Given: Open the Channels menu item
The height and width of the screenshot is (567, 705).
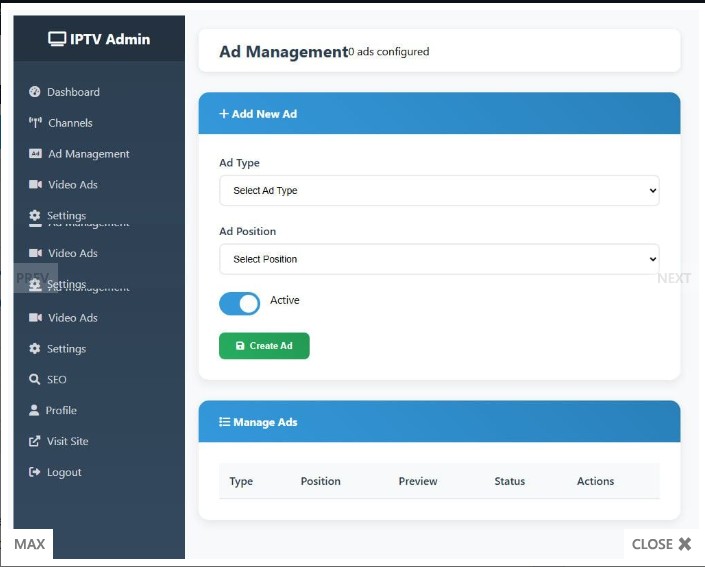Looking at the screenshot, I should pos(70,123).
